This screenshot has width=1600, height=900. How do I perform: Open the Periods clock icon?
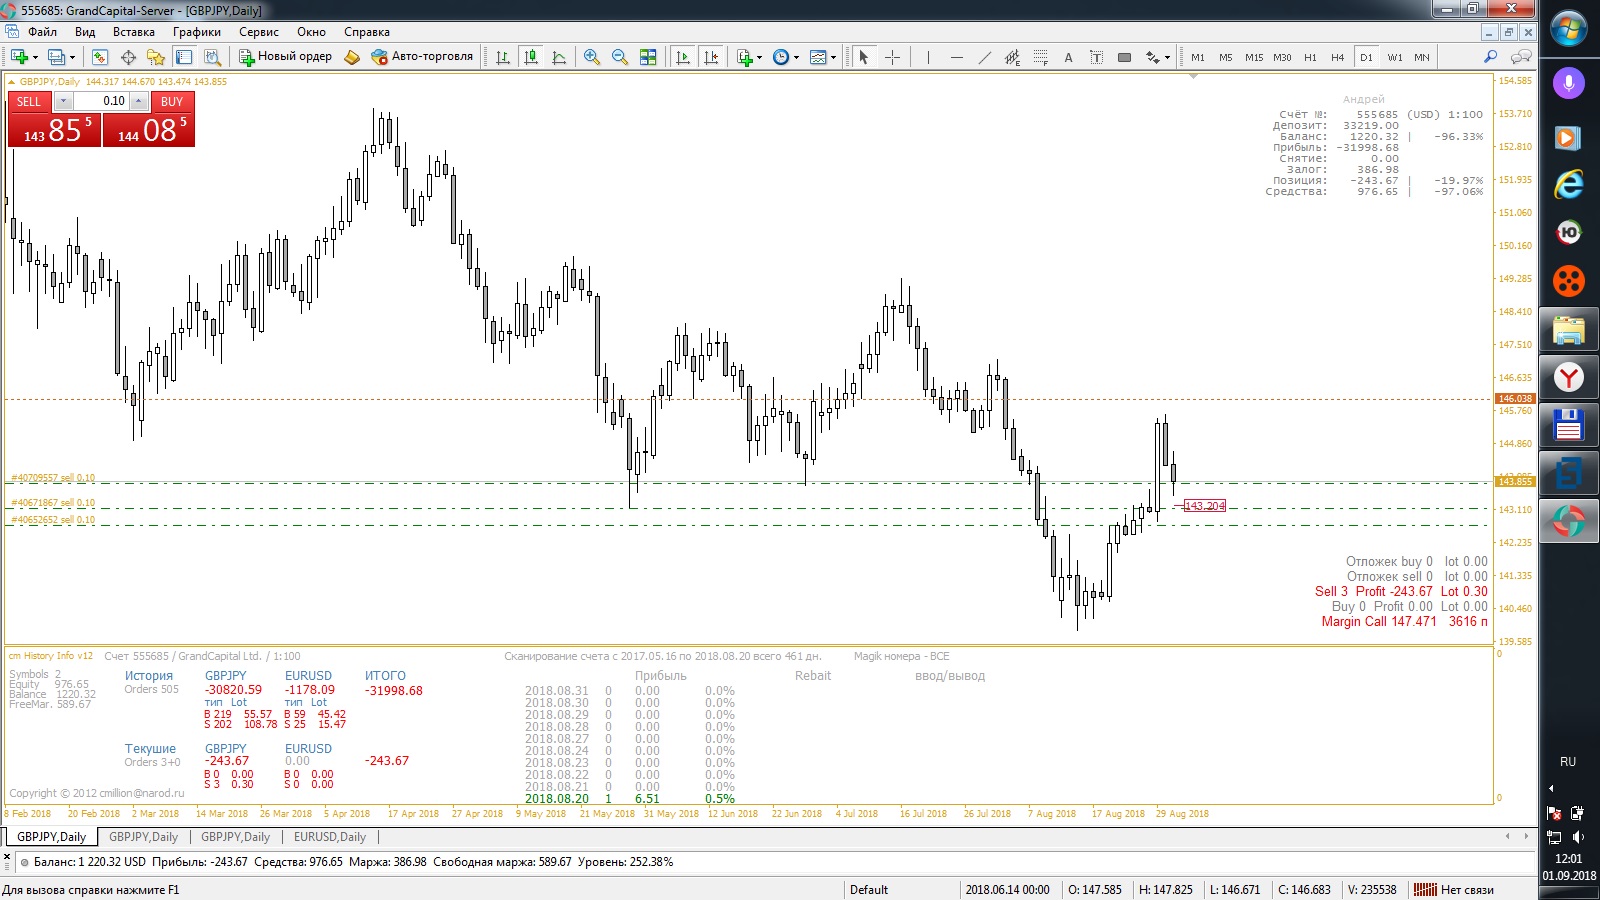pyautogui.click(x=781, y=57)
